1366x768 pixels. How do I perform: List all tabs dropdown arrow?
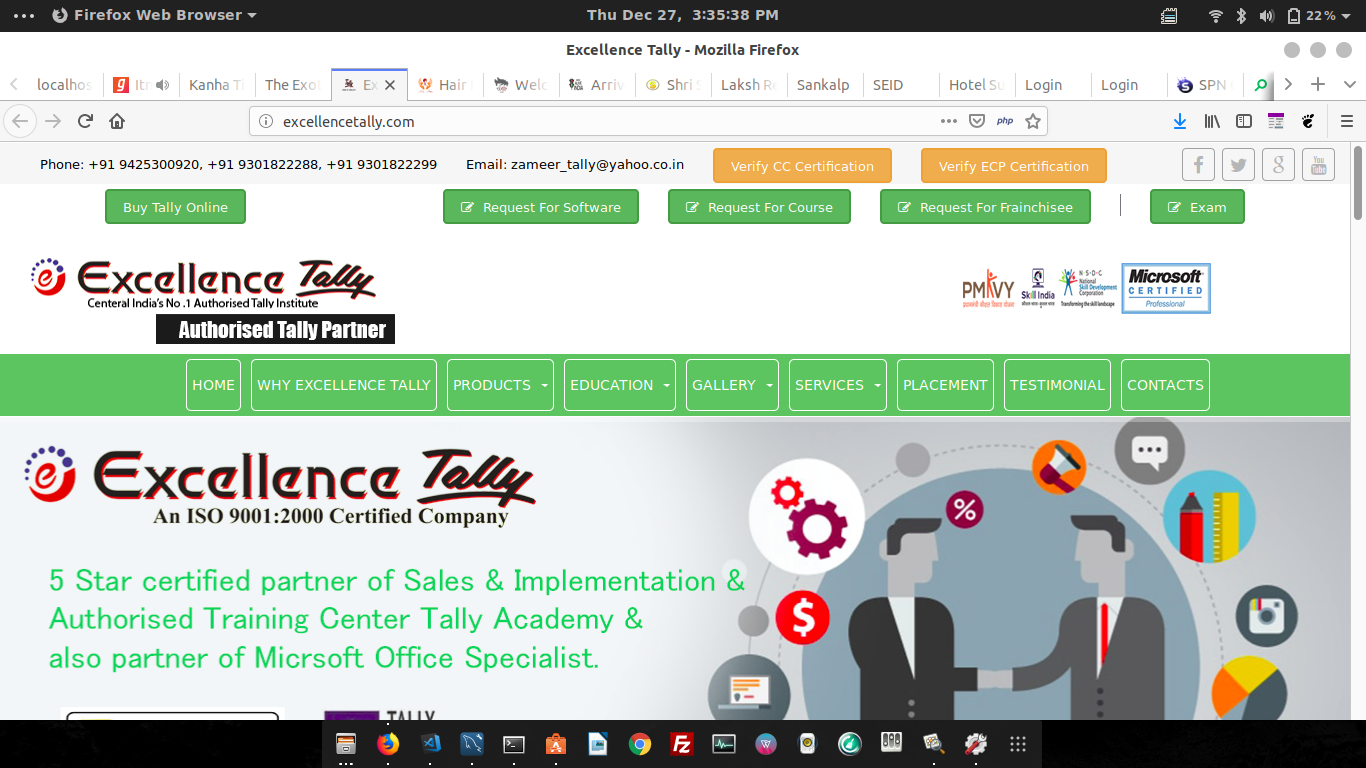click(x=1349, y=85)
